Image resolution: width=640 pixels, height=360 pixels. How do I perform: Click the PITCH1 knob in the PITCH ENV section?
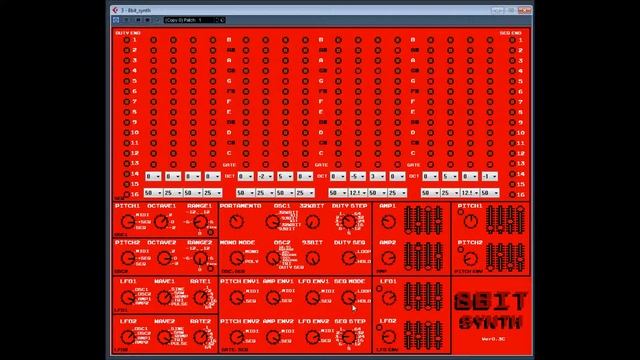pyautogui.click(x=471, y=222)
